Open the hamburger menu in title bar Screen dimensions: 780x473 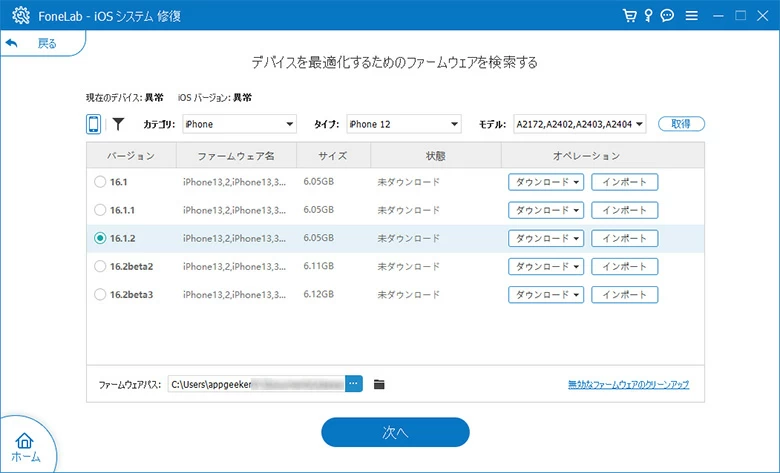pyautogui.click(x=691, y=16)
